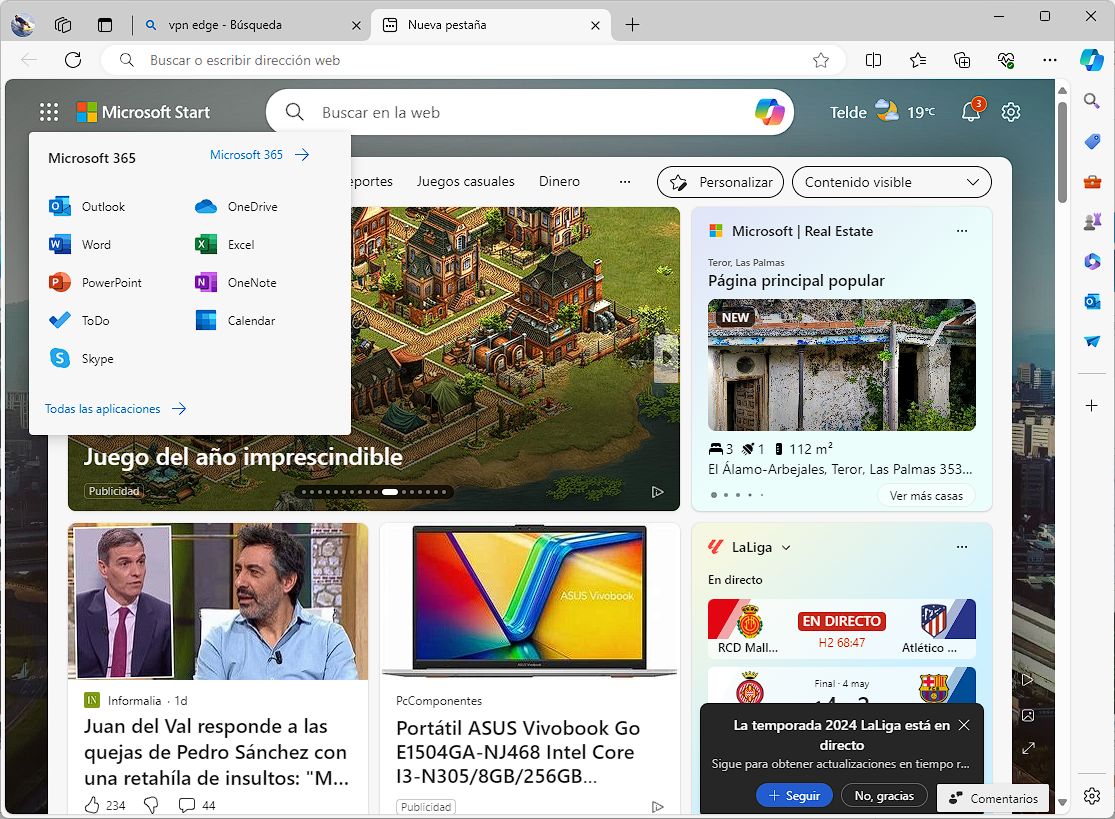
Task: Advance the featured carousel to next slide
Action: [x=666, y=358]
